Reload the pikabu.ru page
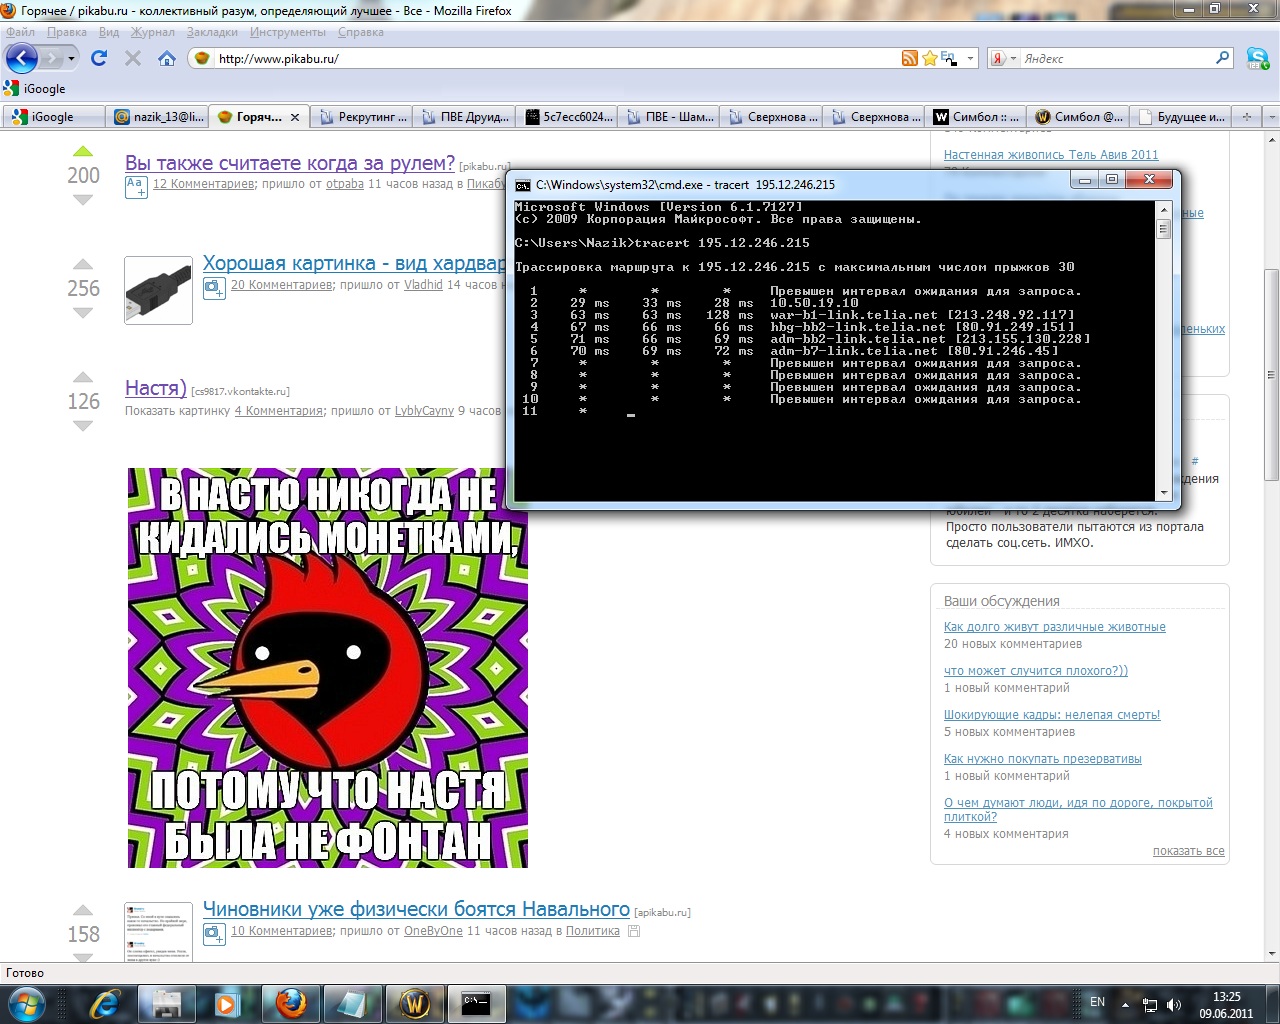 (x=99, y=58)
